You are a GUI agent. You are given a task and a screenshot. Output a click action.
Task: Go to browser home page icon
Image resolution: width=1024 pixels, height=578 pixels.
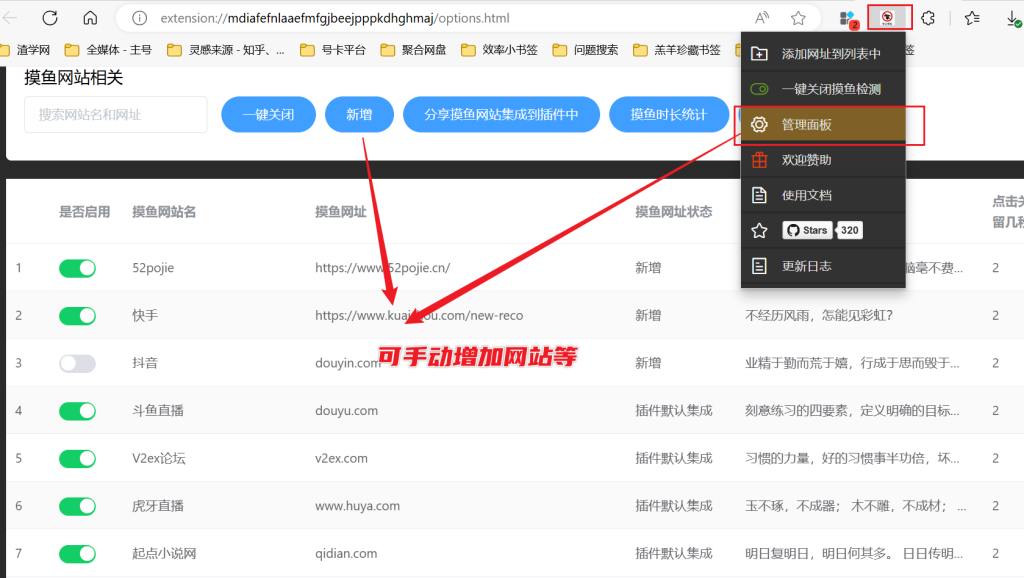click(x=90, y=18)
